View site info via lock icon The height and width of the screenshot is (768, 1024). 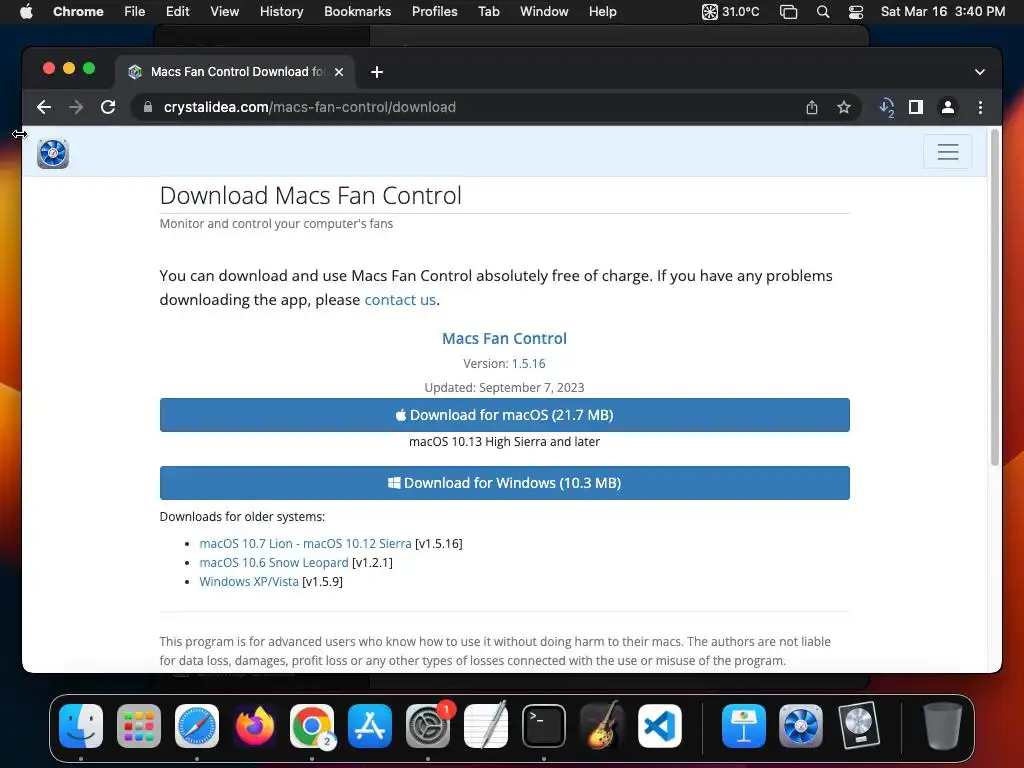[x=148, y=107]
